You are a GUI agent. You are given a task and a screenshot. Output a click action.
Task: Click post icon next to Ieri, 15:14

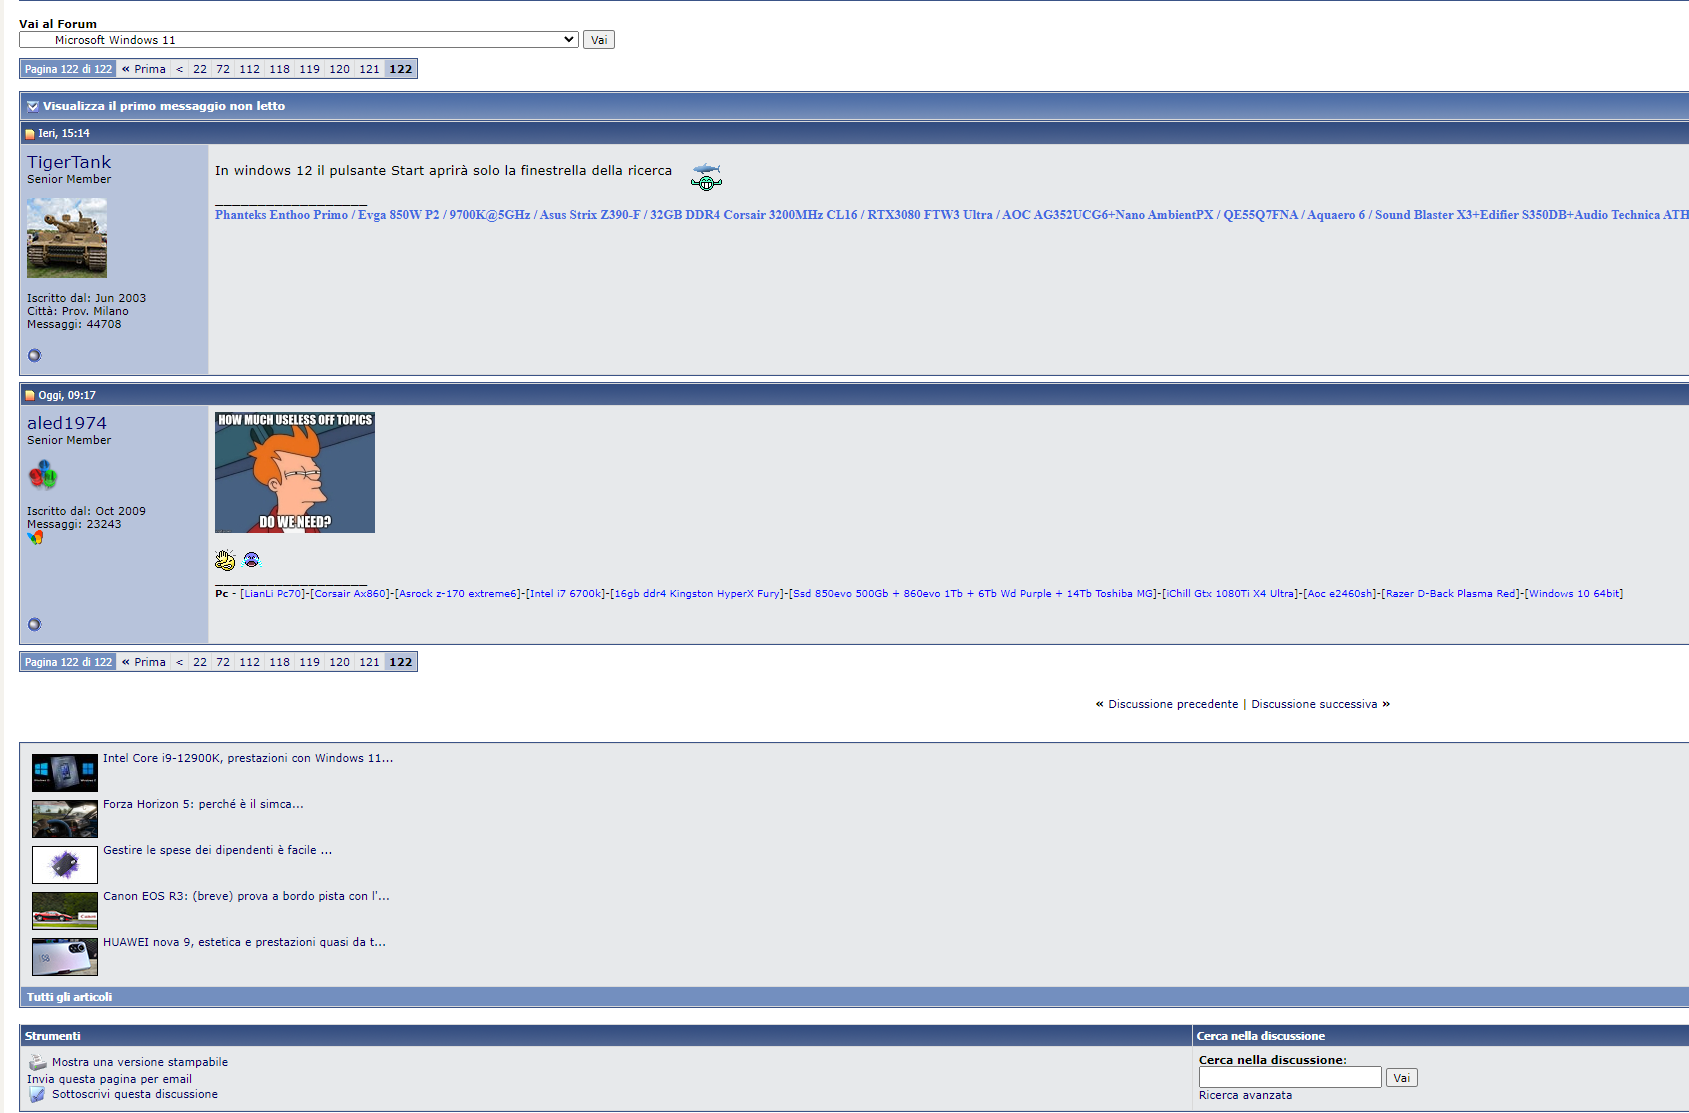pyautogui.click(x=30, y=134)
